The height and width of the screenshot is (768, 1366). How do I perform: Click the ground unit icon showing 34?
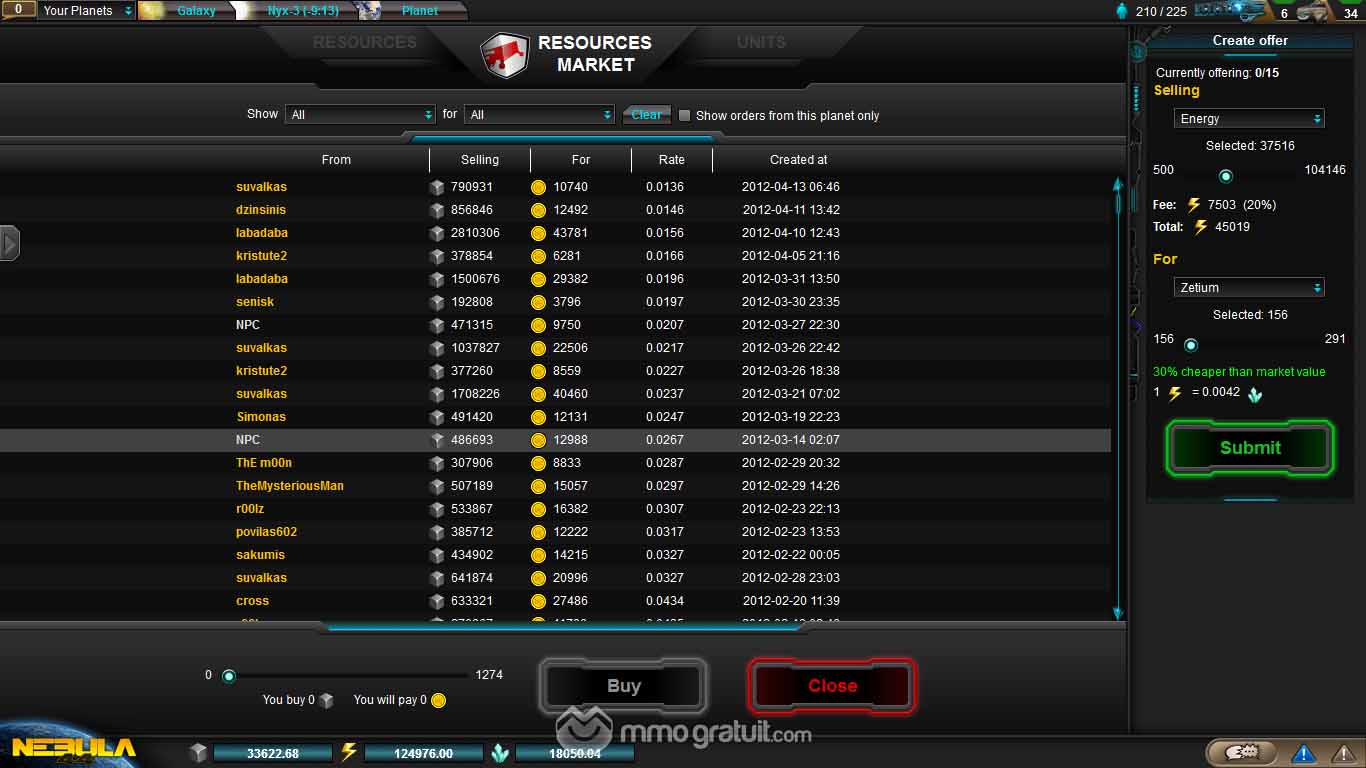tap(1316, 11)
